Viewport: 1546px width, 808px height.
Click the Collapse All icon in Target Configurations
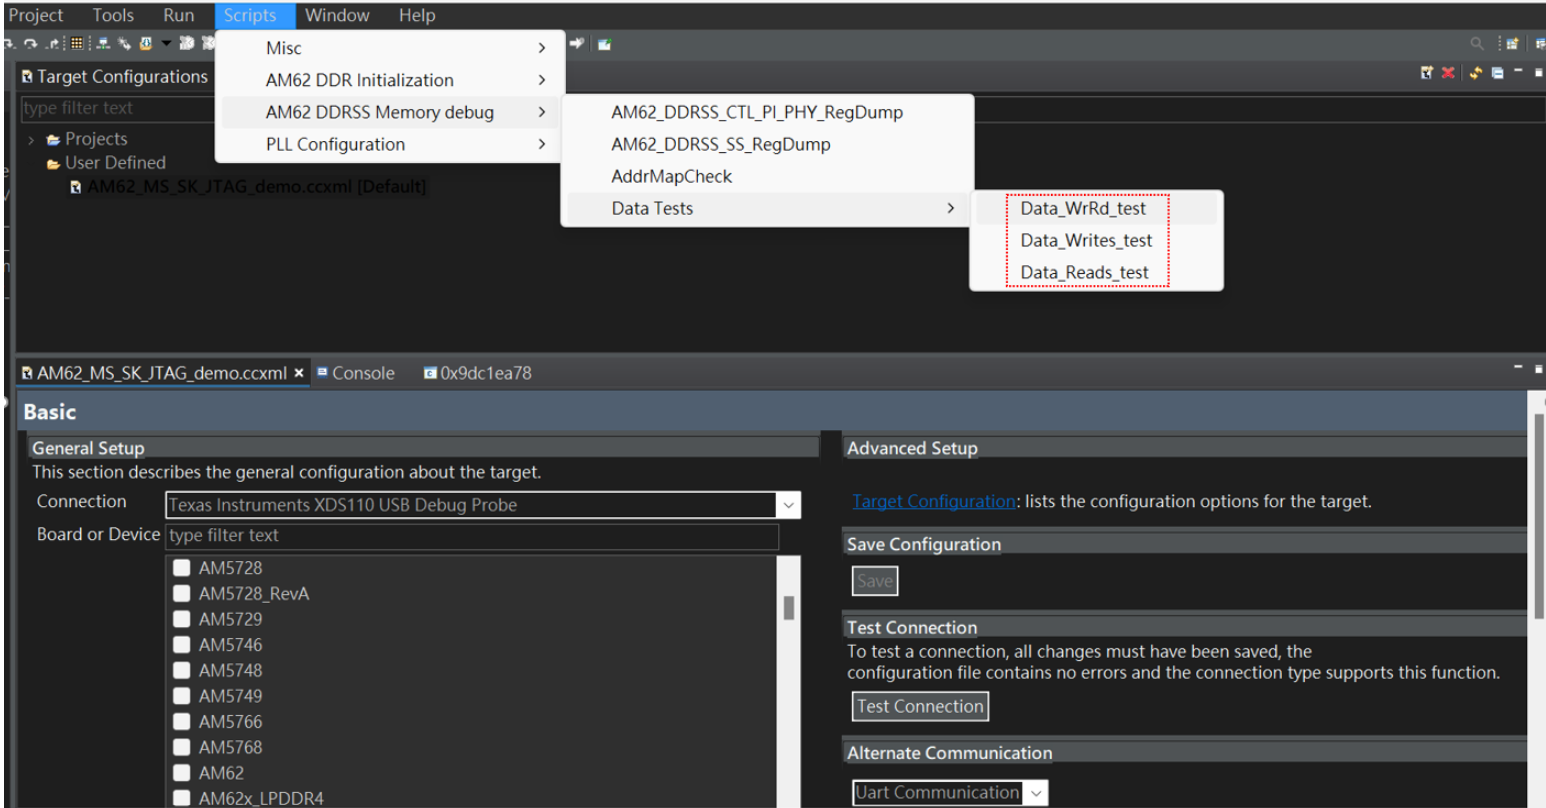click(1498, 73)
